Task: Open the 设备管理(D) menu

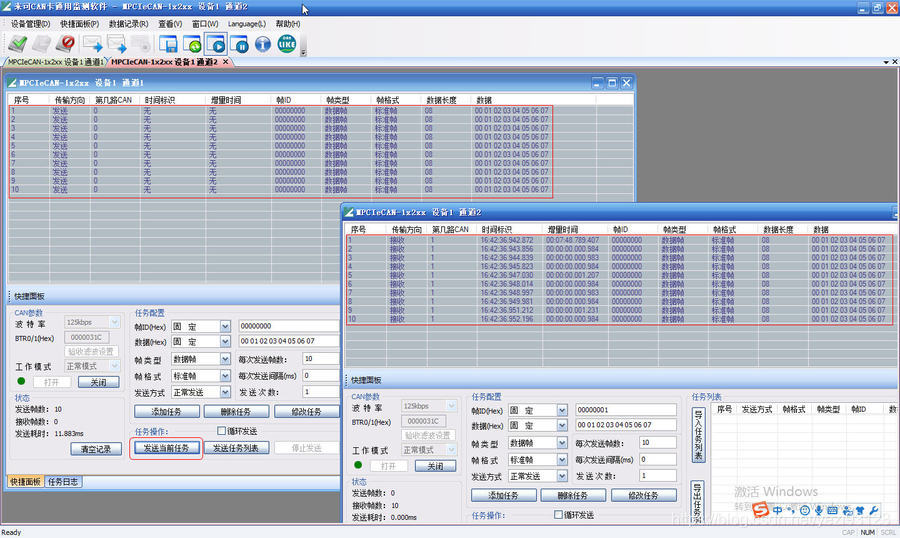Action: pos(30,24)
